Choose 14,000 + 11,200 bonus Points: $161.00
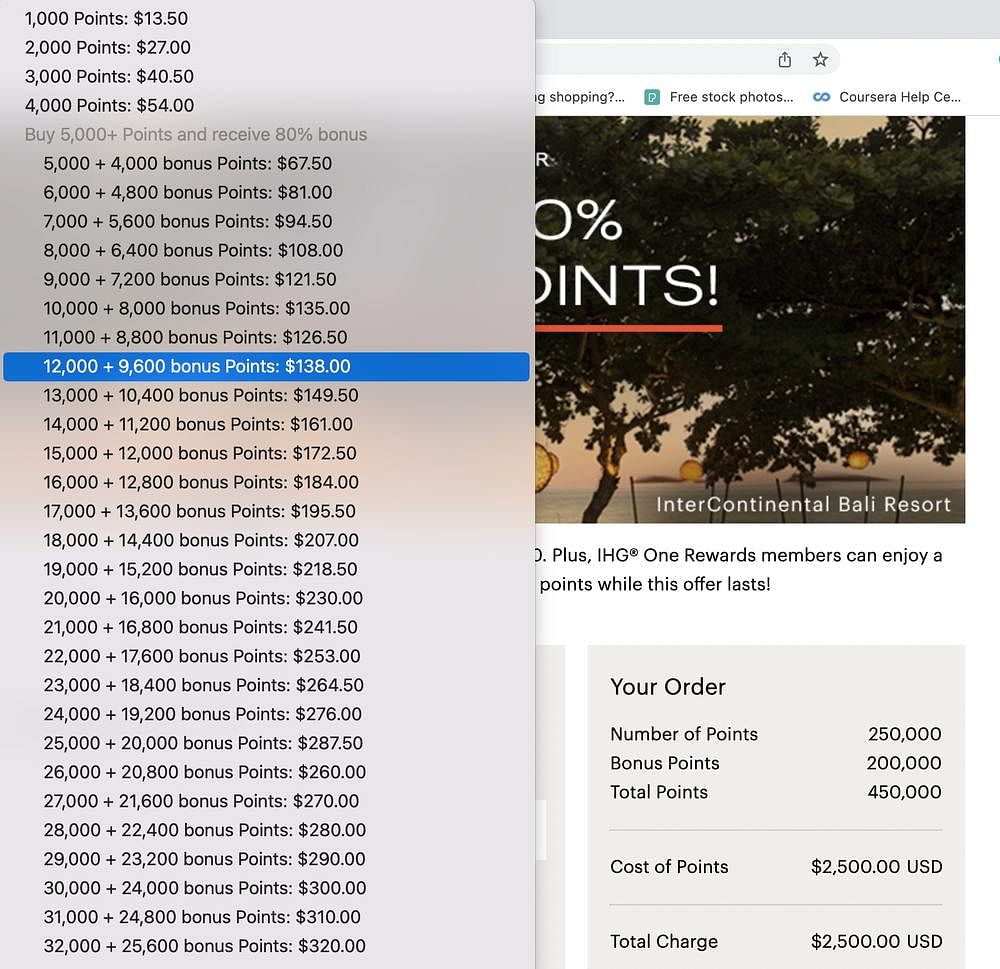Screen dimensions: 1000x969 267,424
